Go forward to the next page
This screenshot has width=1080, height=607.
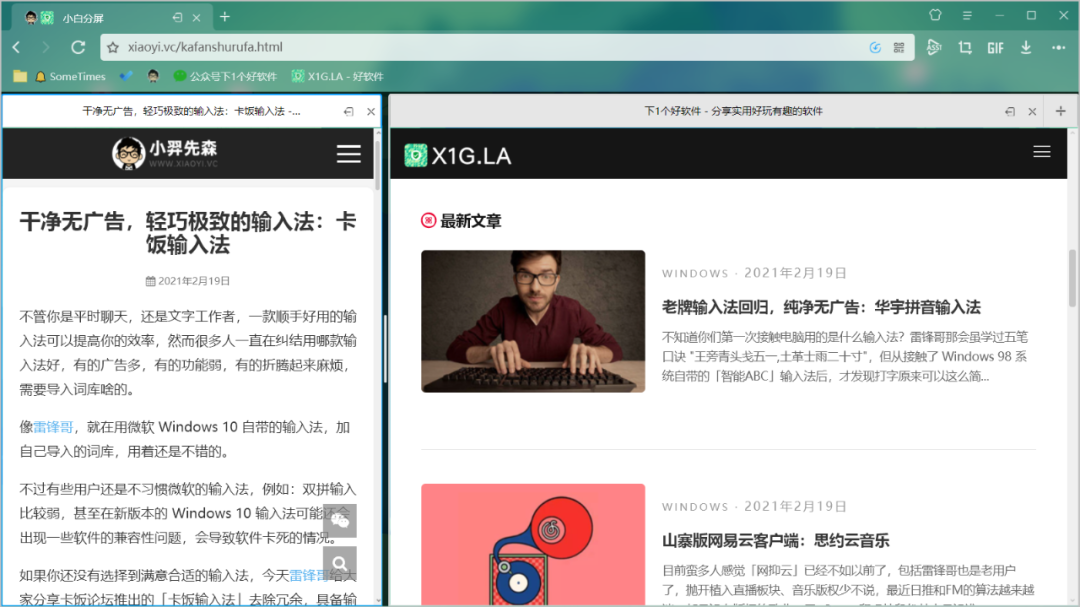[x=45, y=47]
